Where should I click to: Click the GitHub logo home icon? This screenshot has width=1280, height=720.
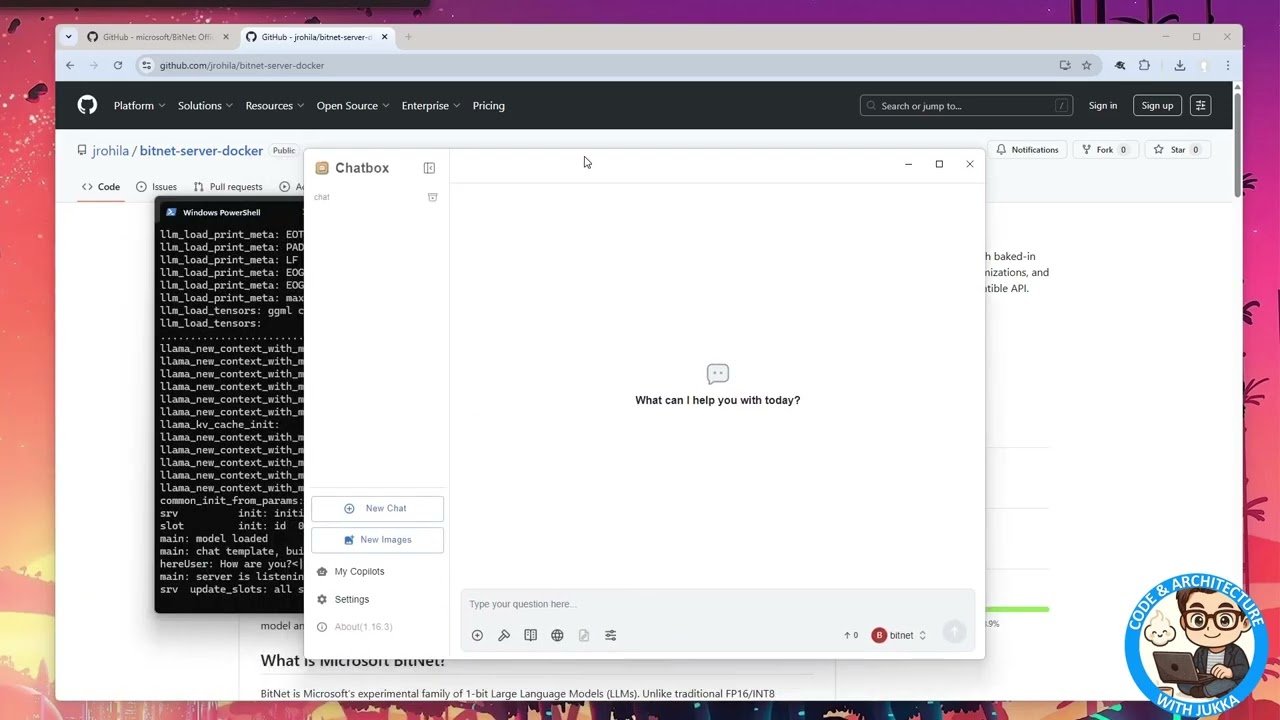click(88, 105)
